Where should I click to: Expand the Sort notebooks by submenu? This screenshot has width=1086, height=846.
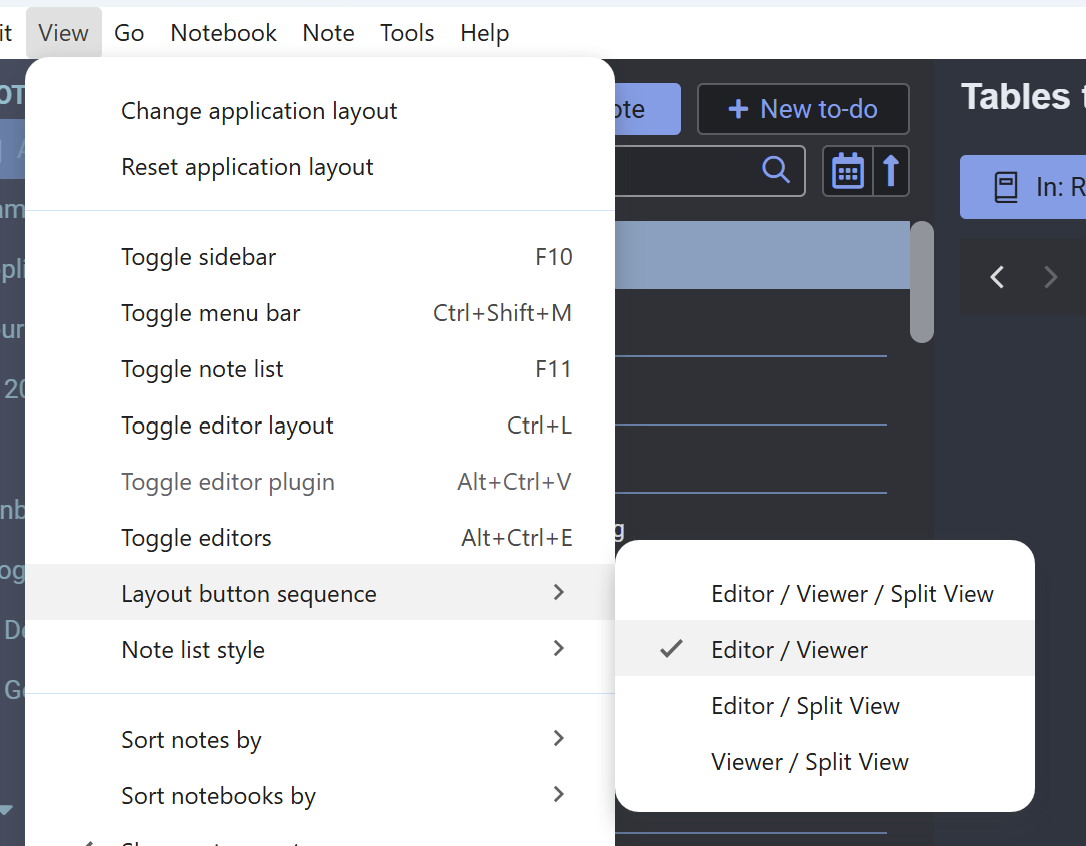[x=218, y=796]
